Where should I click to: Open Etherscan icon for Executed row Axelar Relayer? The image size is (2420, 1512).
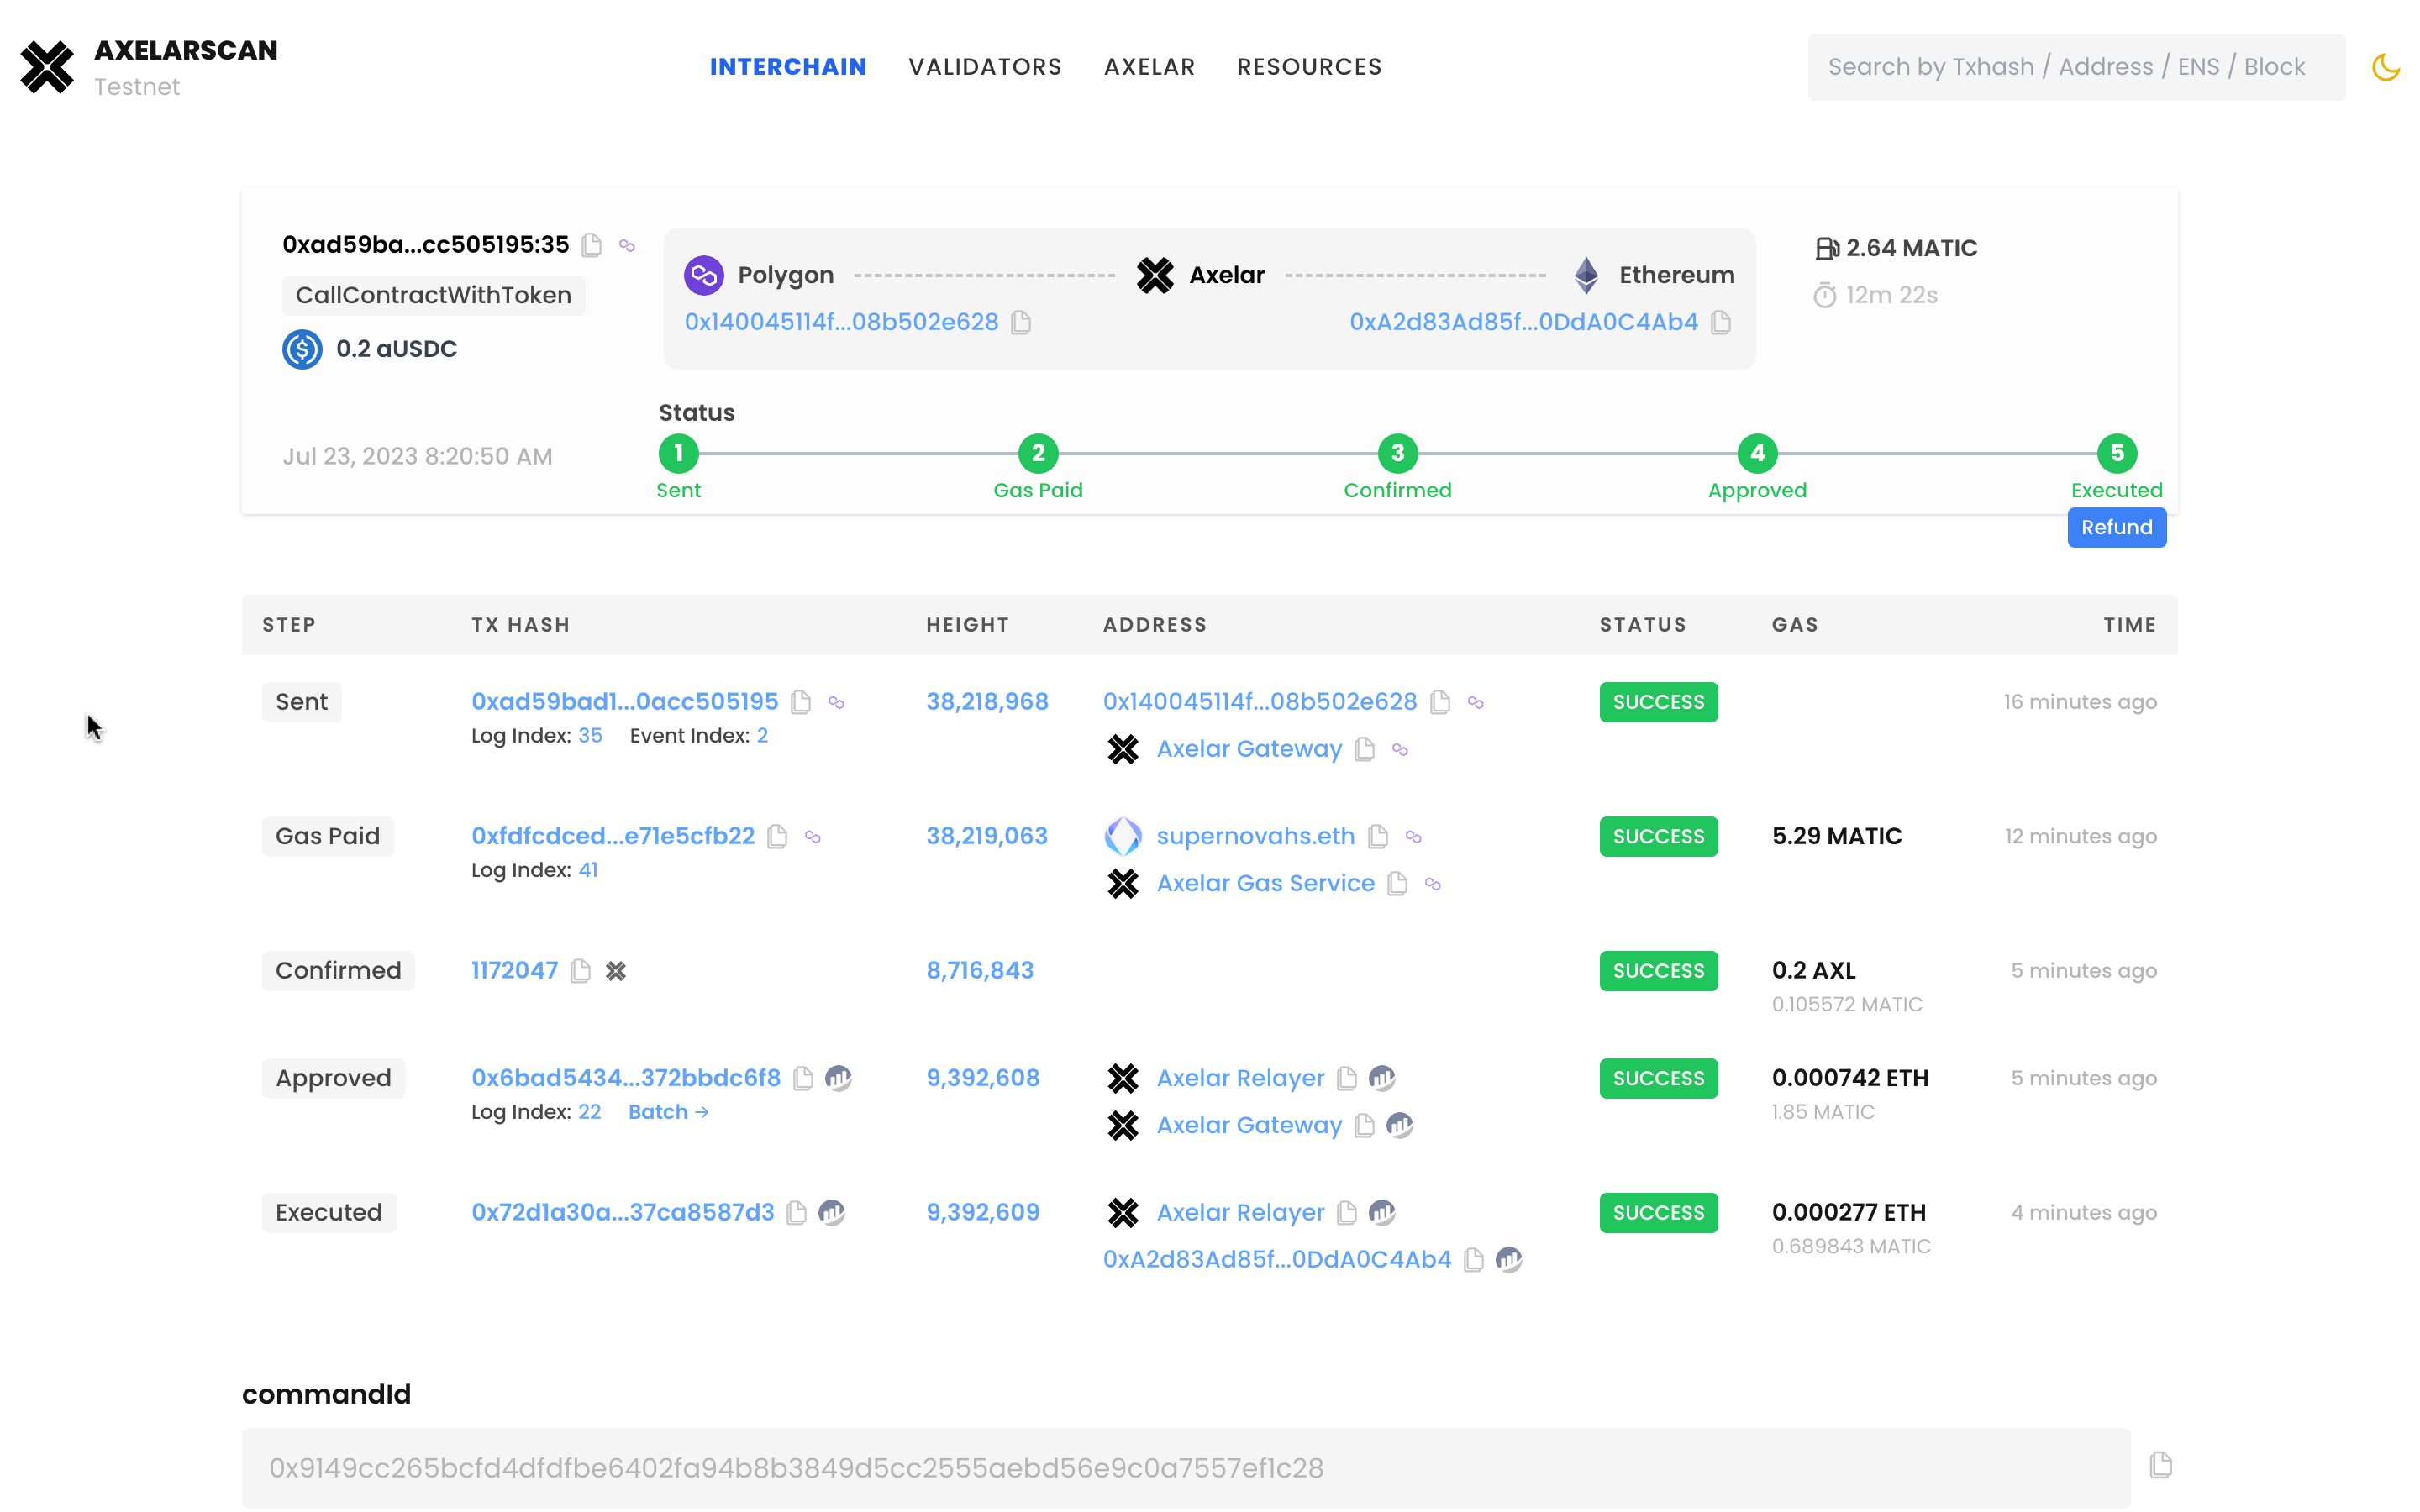tap(1382, 1212)
